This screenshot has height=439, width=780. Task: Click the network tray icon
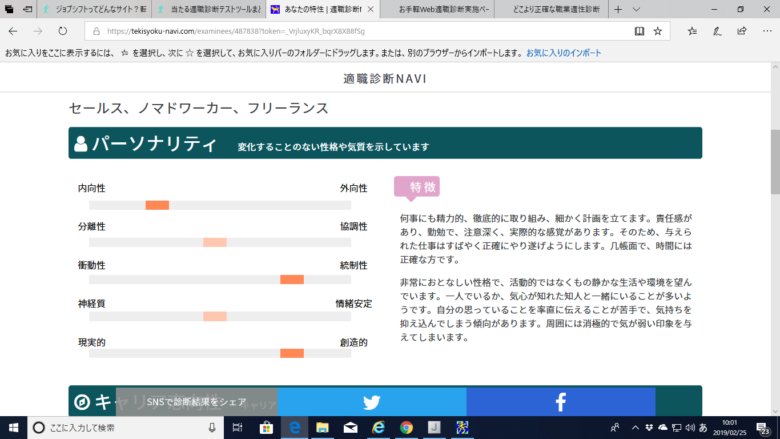tap(677, 428)
